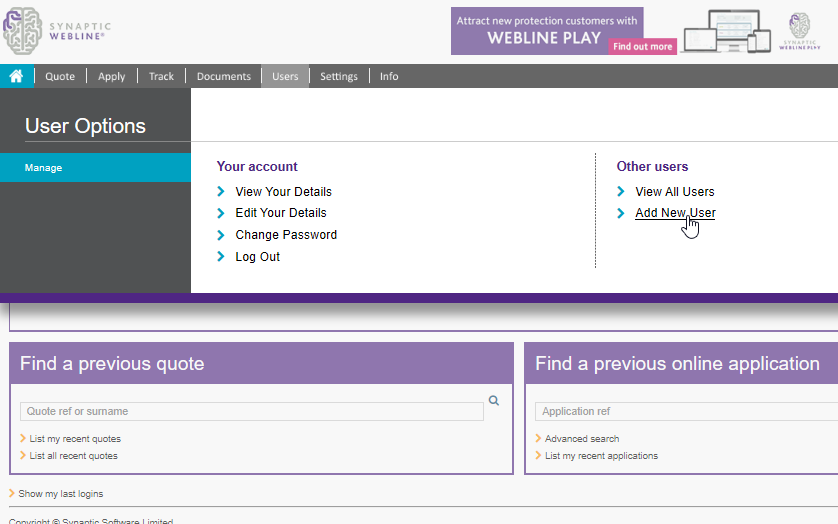Click the arrow beside List my recent applications
Viewport: 838px width, 524px height.
(538, 456)
